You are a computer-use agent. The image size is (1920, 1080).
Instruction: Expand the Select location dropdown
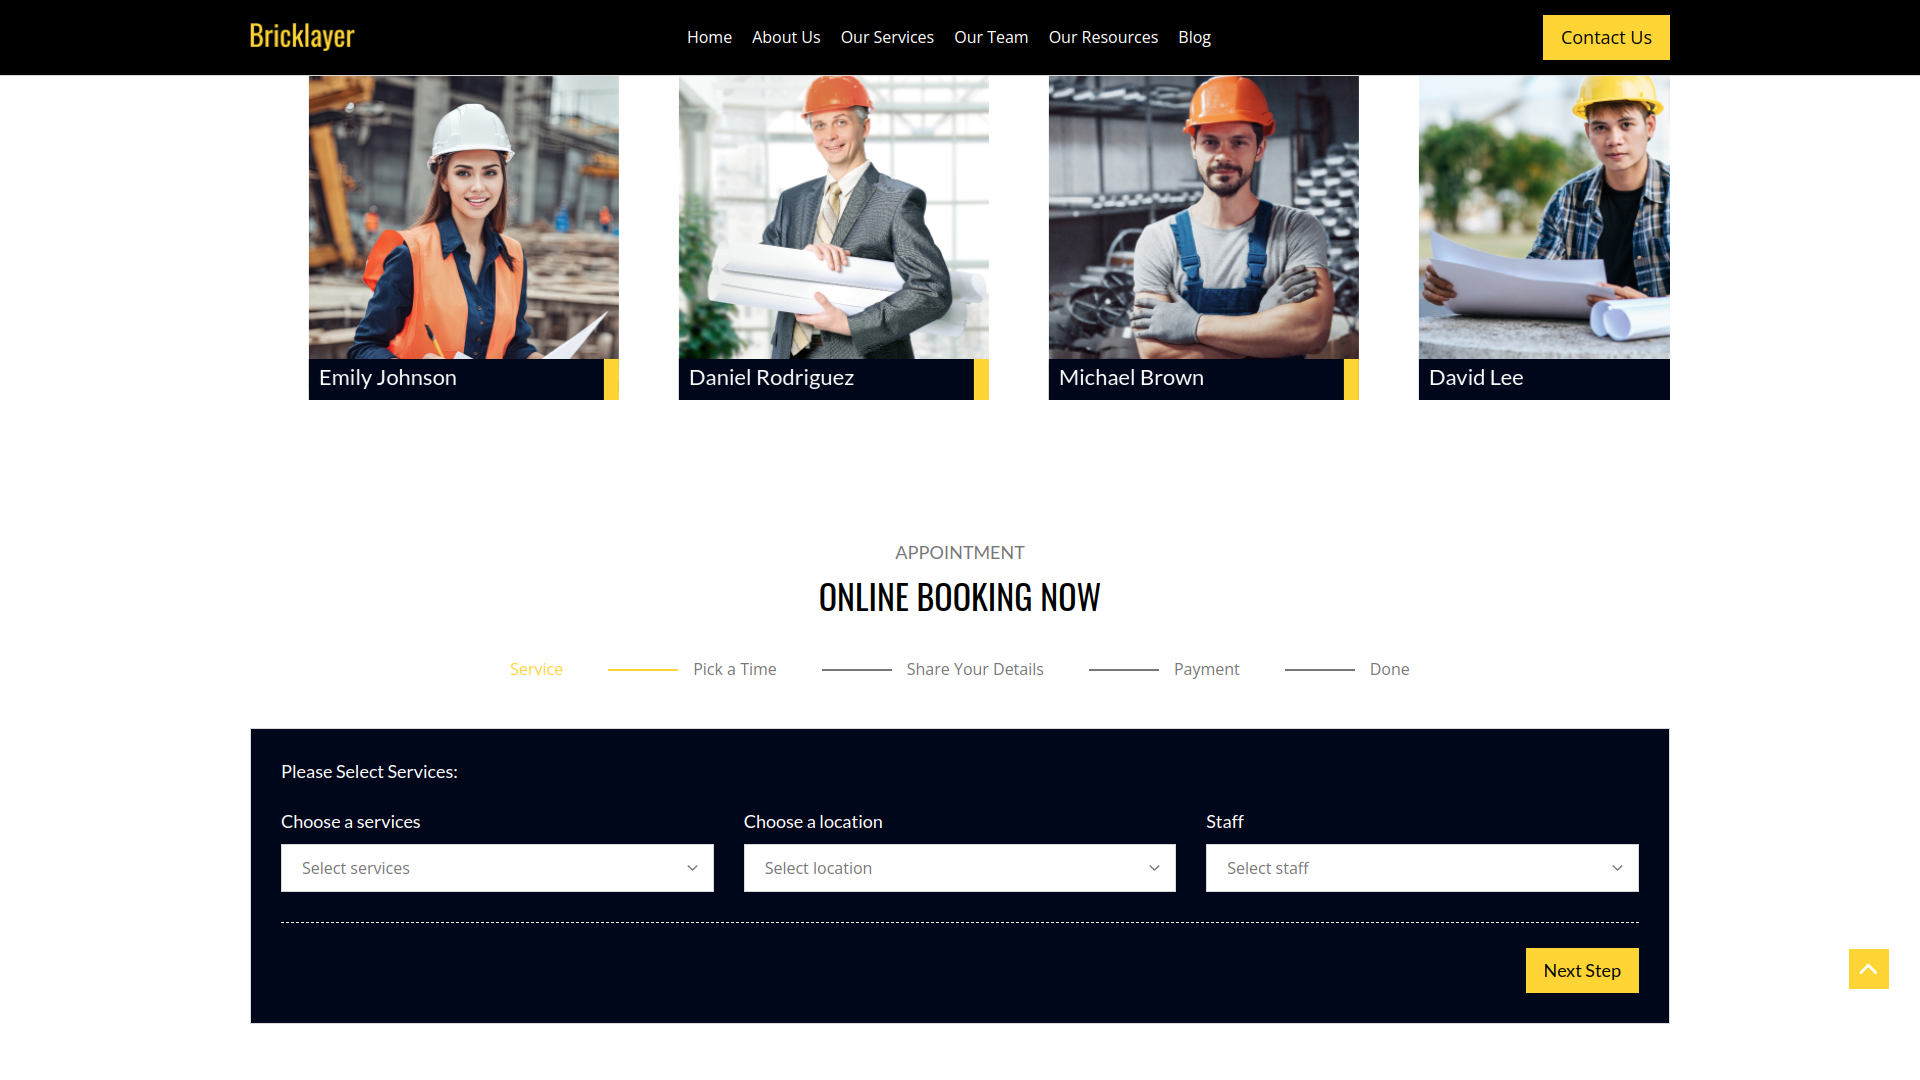pyautogui.click(x=959, y=868)
